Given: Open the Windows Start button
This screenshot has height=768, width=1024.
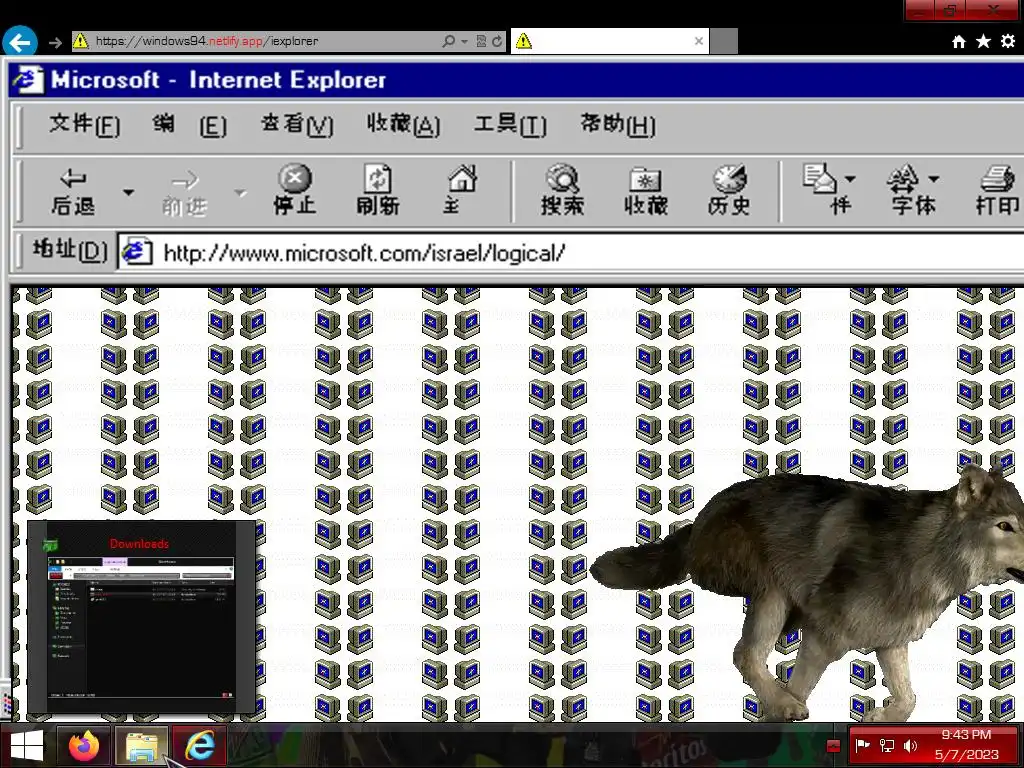Looking at the screenshot, I should point(27,746).
